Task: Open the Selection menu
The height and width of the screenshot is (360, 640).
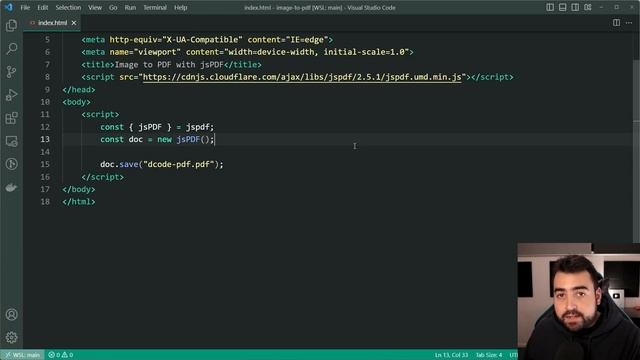Action: [68, 7]
